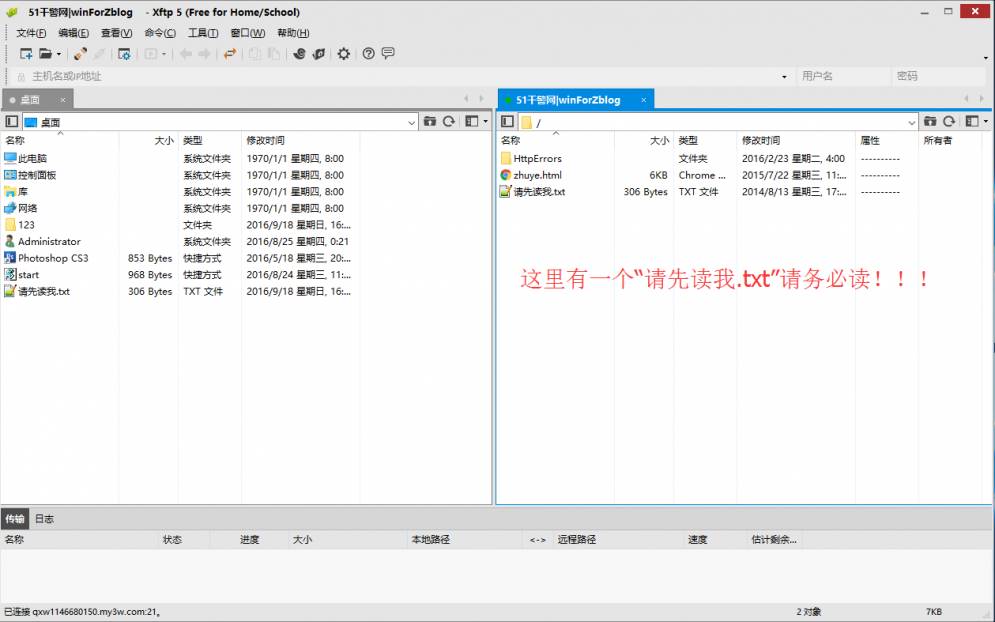Click the remote pane view layout icon

(972, 121)
